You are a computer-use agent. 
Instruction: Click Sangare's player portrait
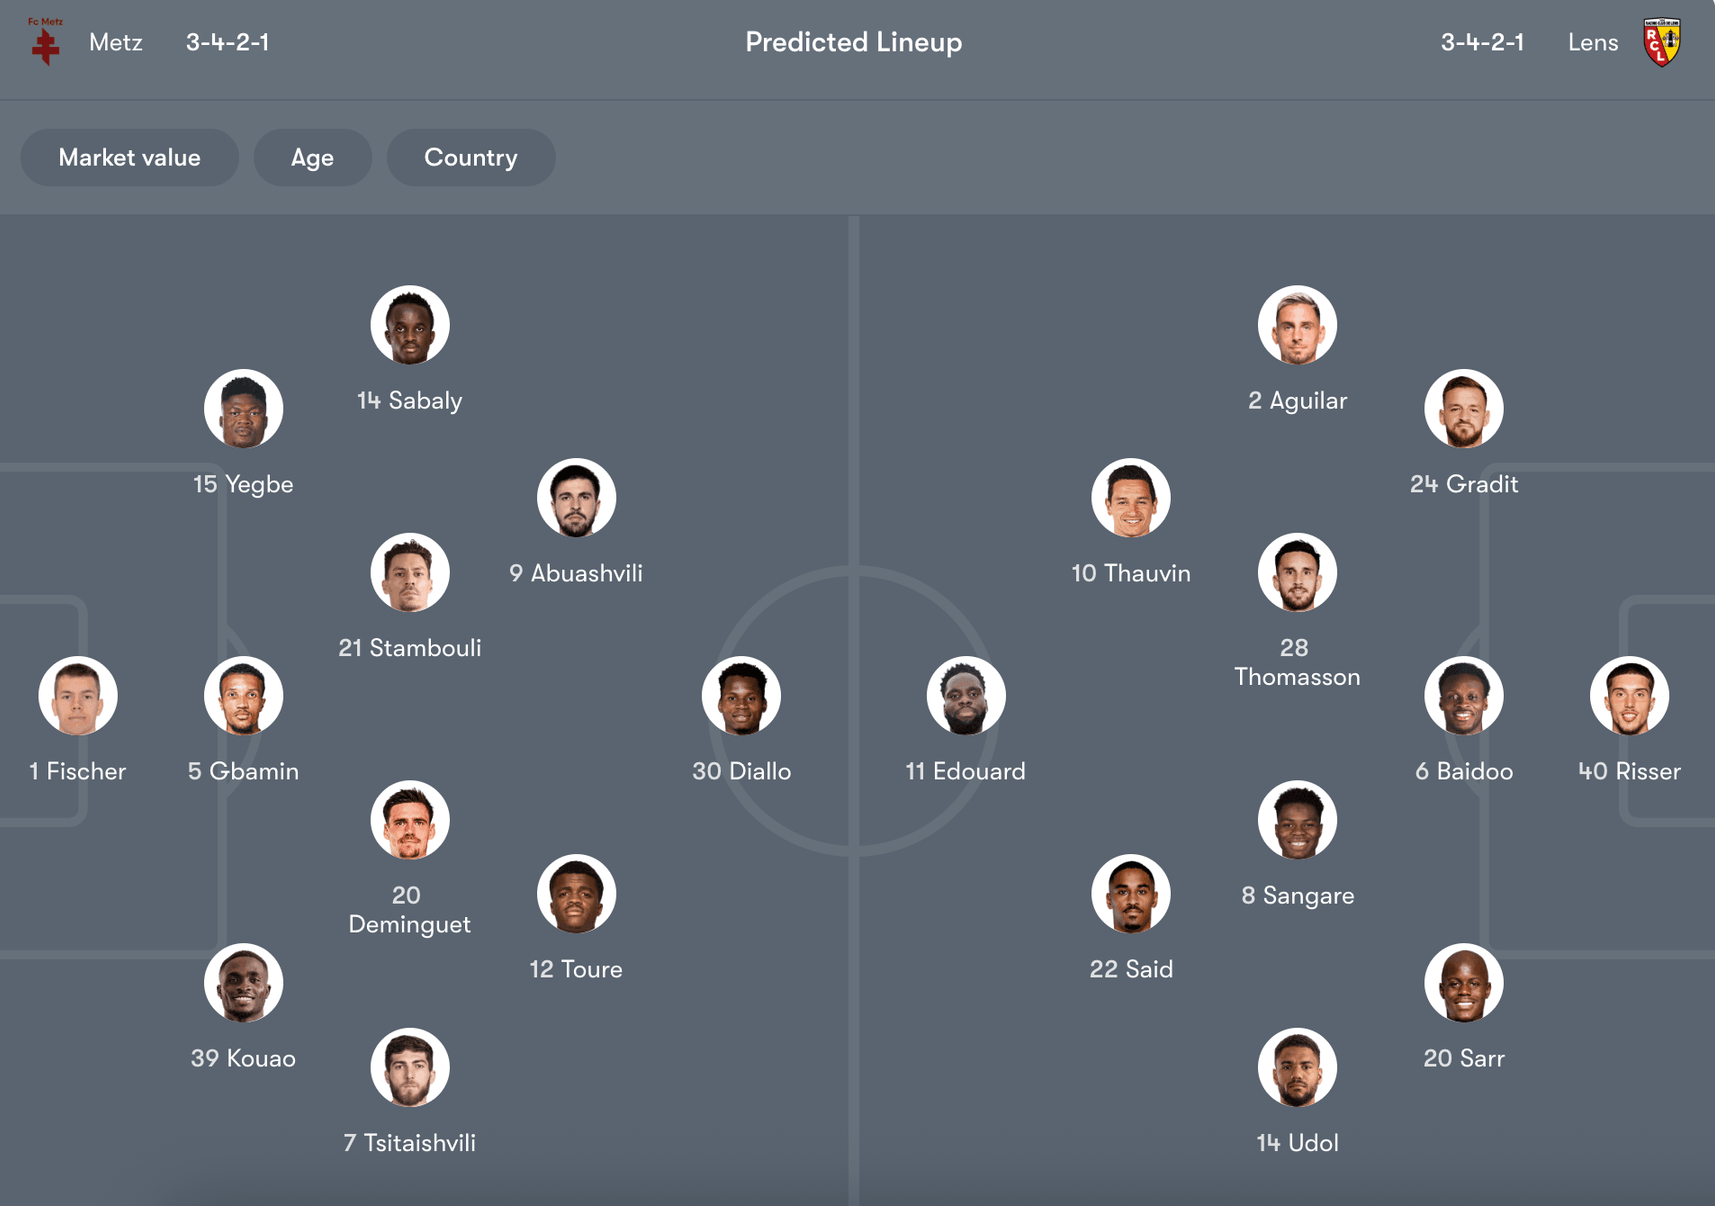coord(1297,820)
